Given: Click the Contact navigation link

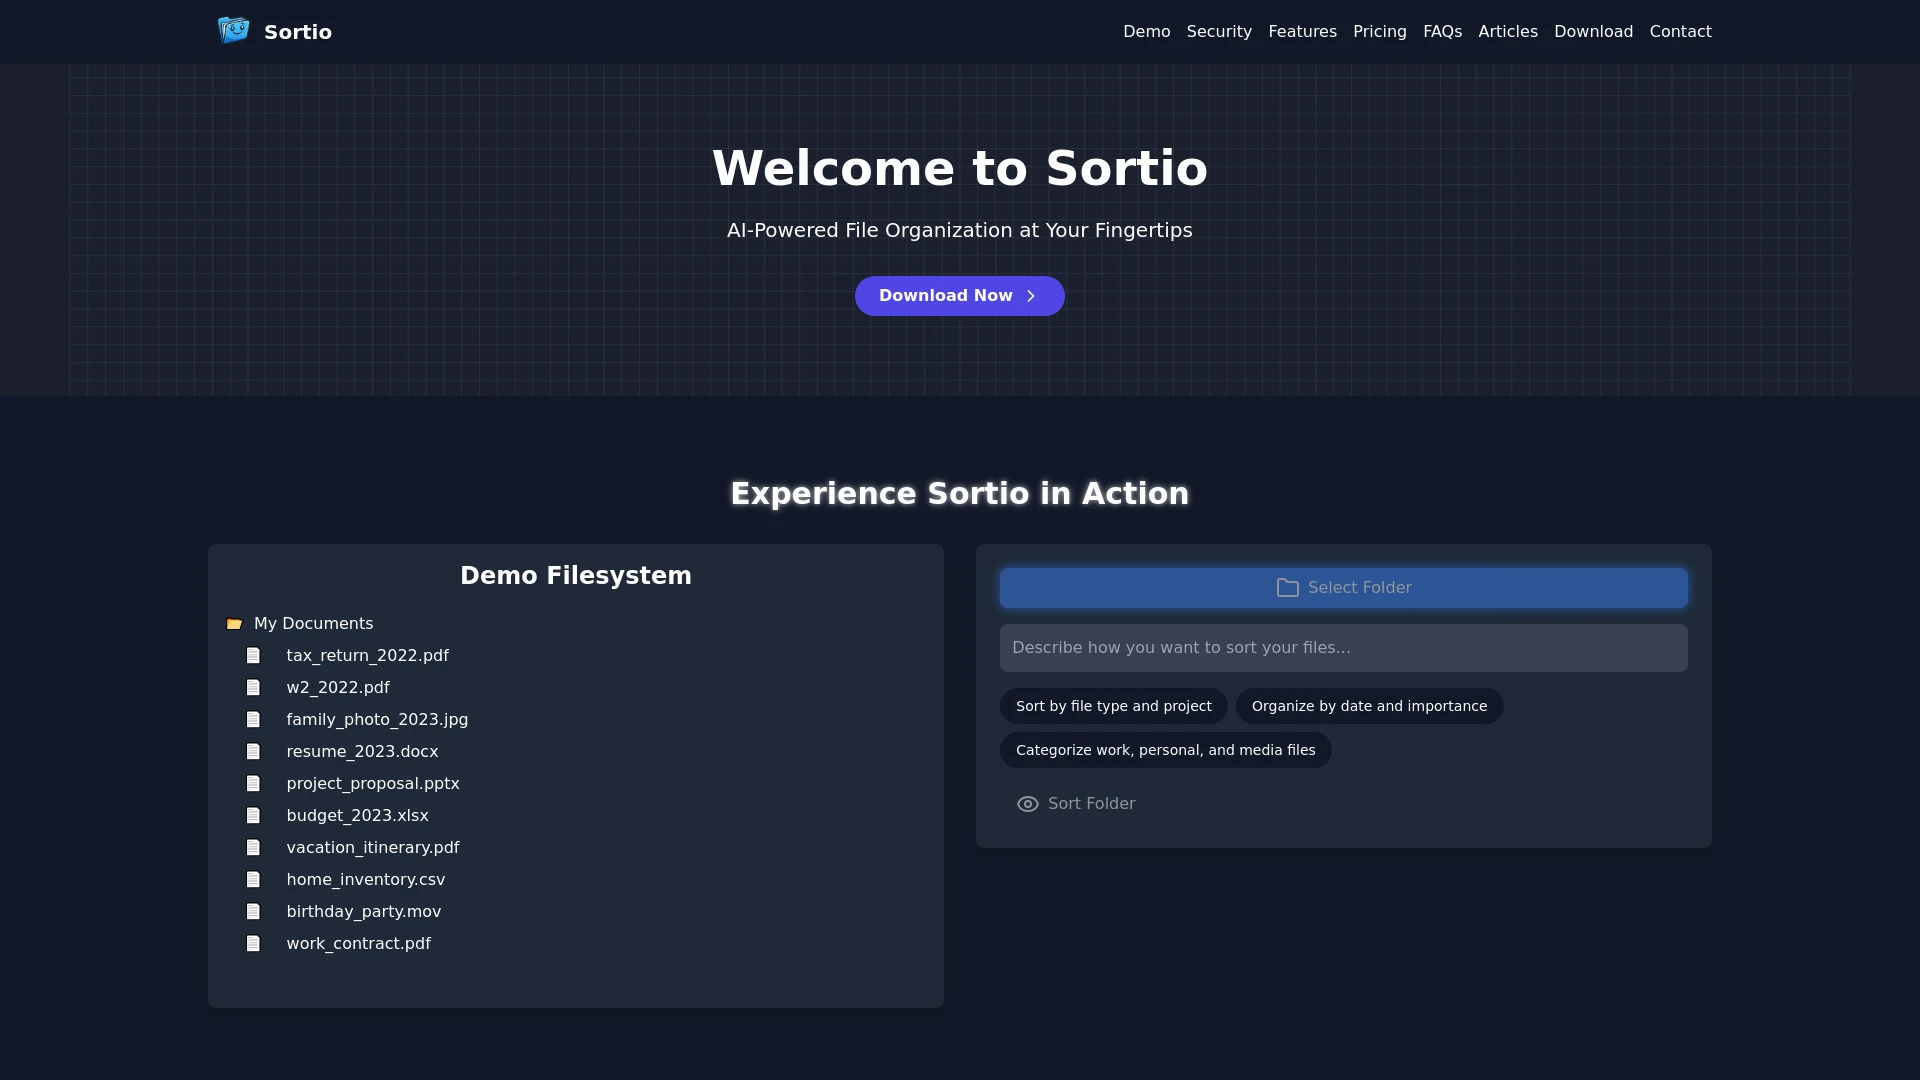Looking at the screenshot, I should pyautogui.click(x=1680, y=32).
